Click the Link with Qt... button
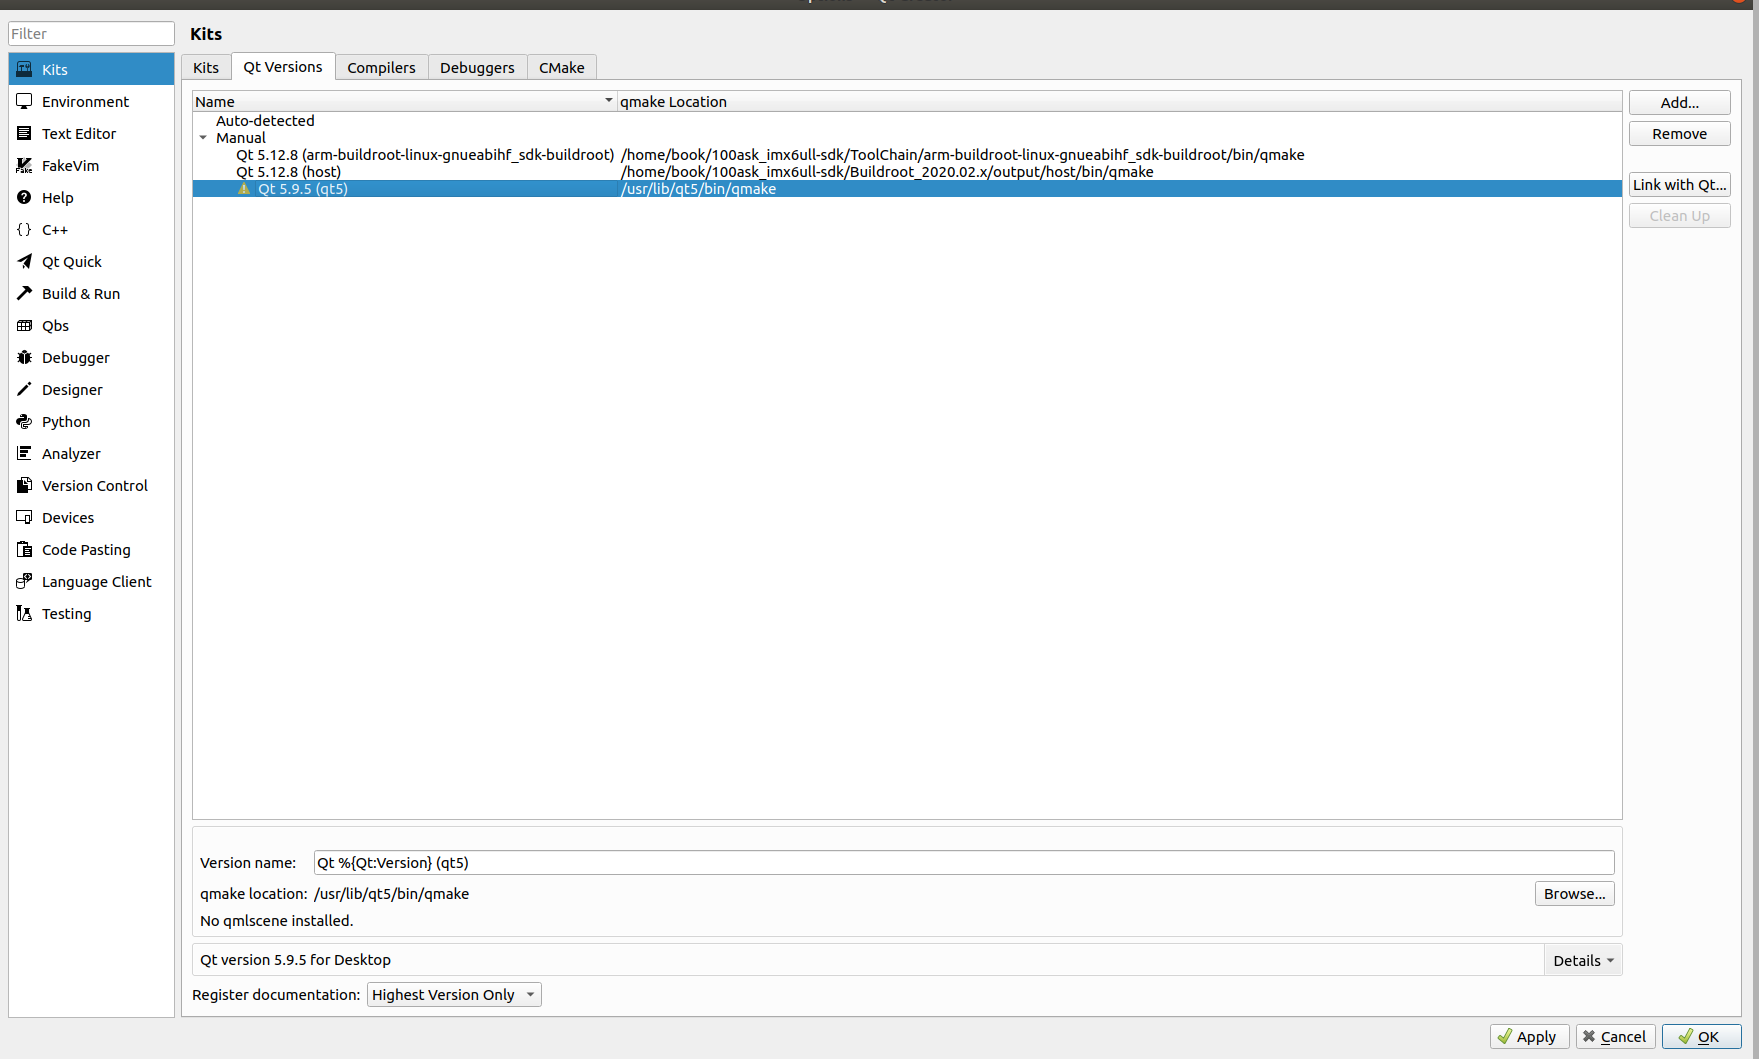Image resolution: width=1759 pixels, height=1059 pixels. (1679, 184)
